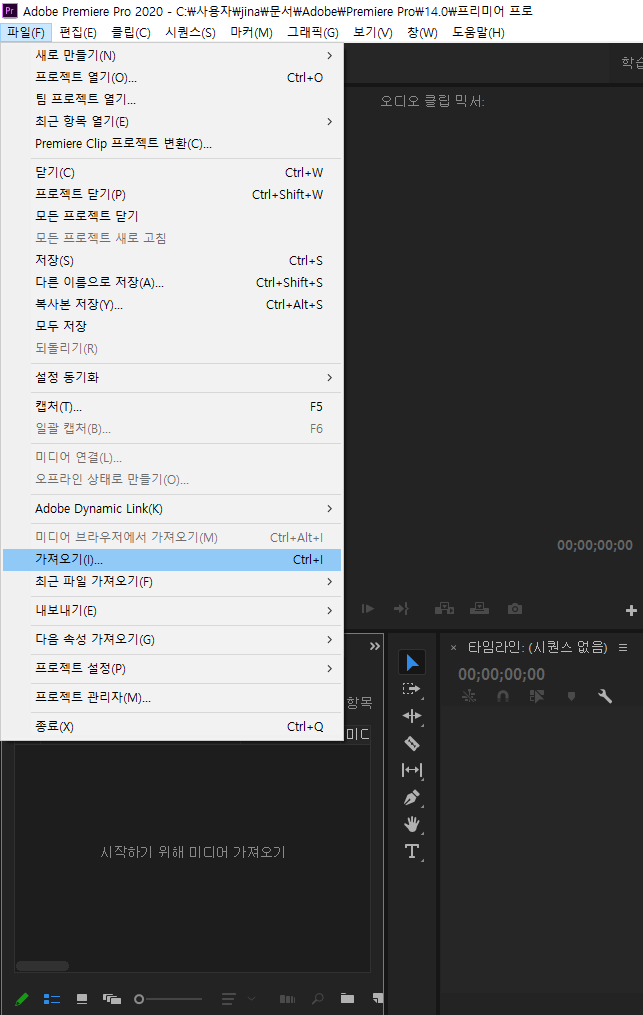
Task: Open the 시퀀스(S) menu
Action: tap(190, 32)
